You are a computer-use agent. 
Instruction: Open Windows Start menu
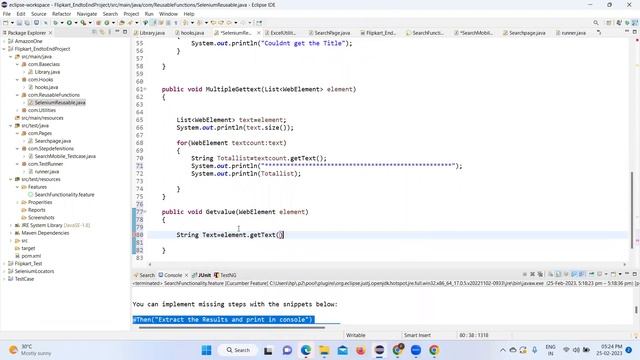[207, 350]
